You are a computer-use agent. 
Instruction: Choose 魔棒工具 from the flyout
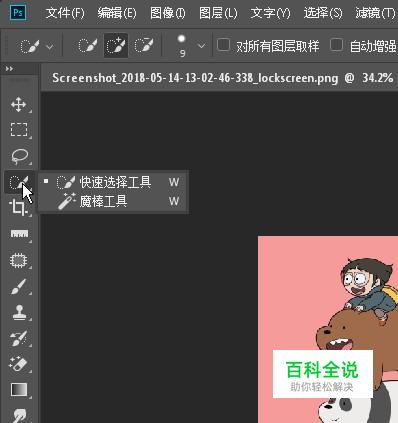click(x=113, y=201)
